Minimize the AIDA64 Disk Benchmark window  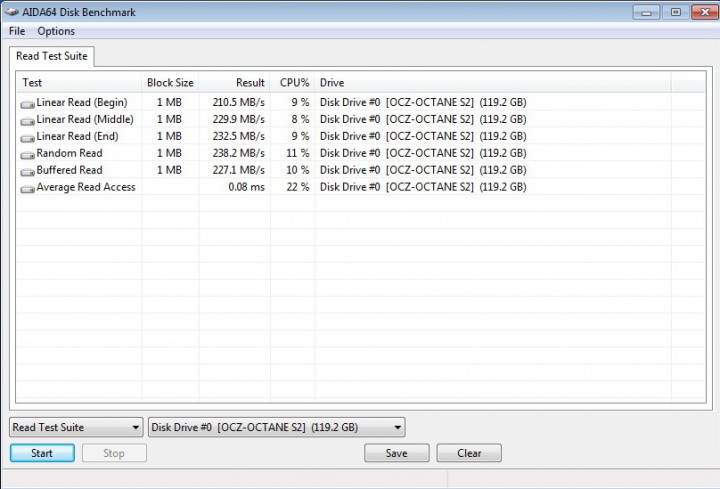(647, 12)
